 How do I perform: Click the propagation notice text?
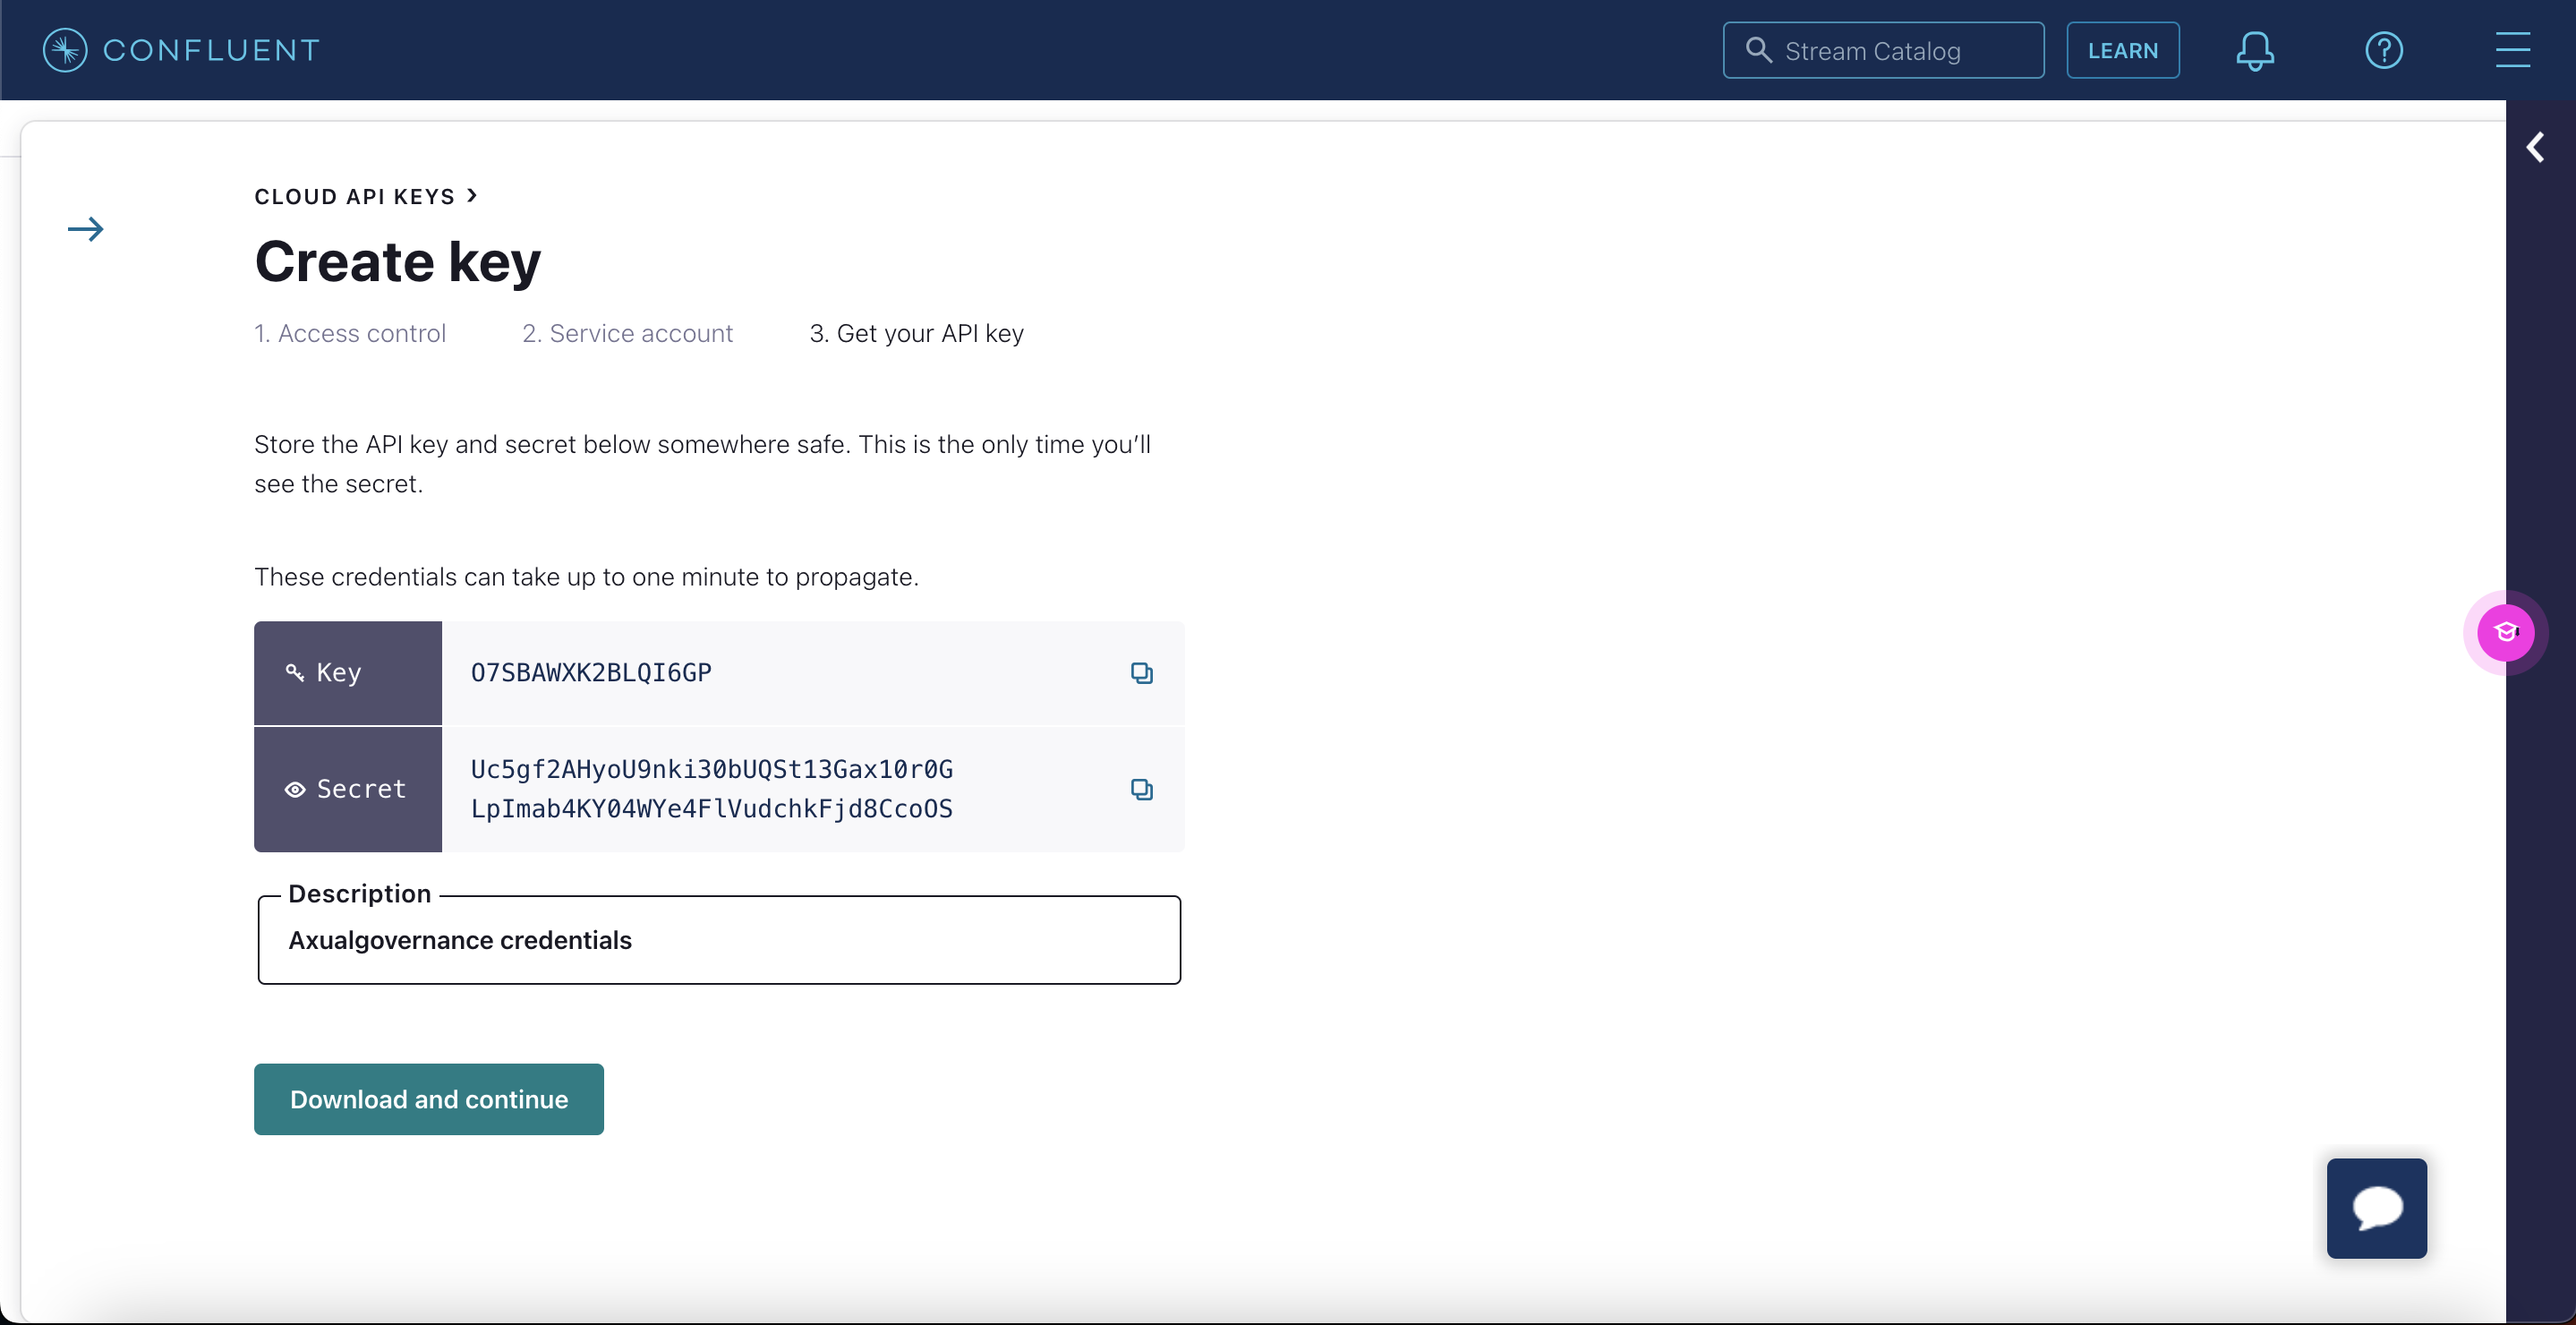pyautogui.click(x=586, y=577)
